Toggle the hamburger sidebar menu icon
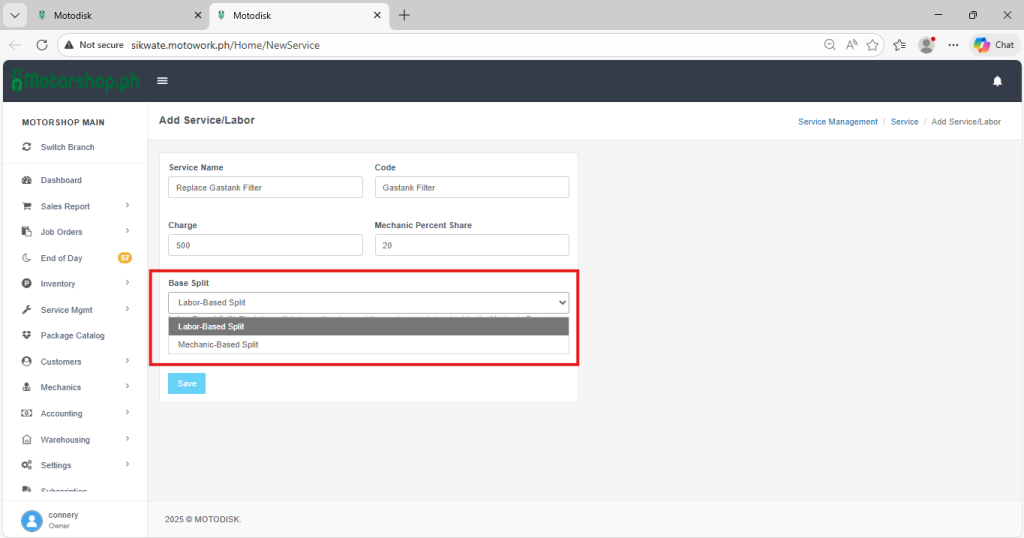Viewport: 1024px width, 538px height. 162,81
